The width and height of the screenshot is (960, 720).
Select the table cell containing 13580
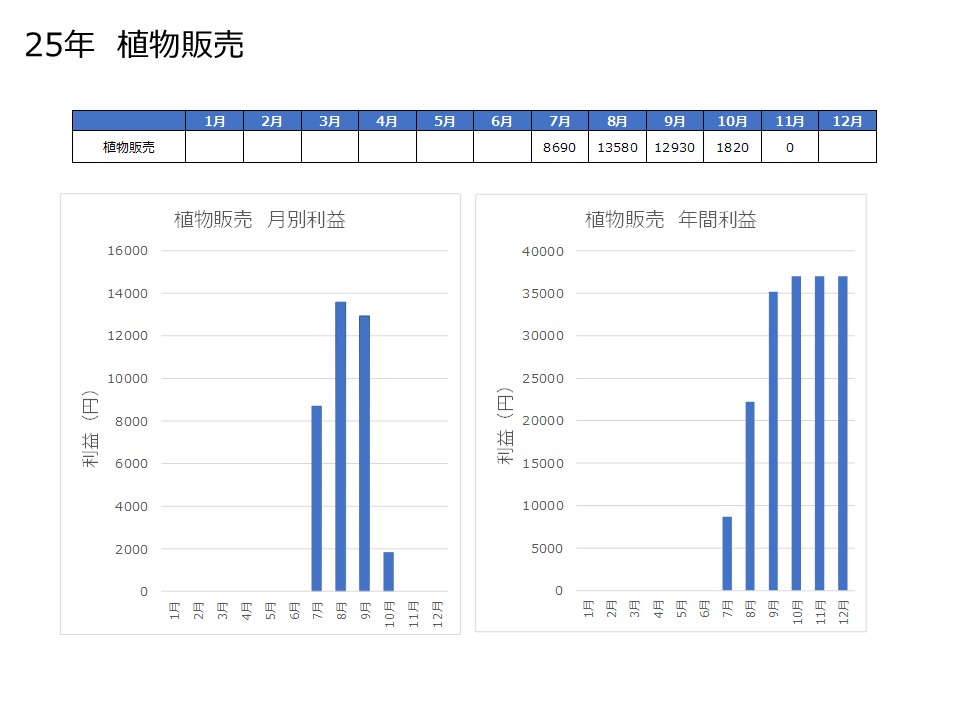(617, 147)
